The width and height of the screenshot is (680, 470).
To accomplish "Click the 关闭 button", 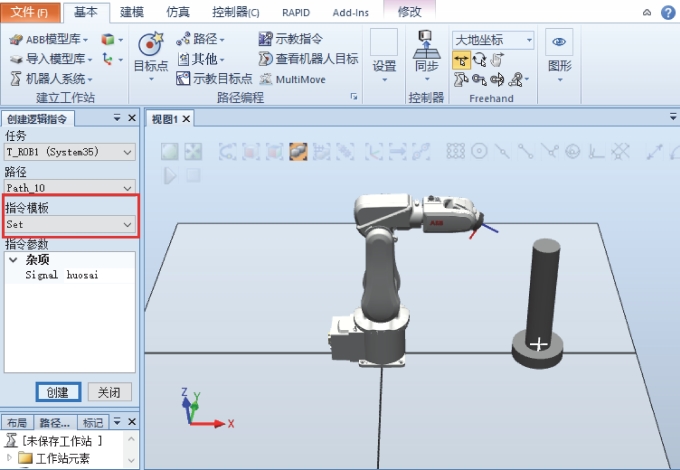I will [x=109, y=392].
